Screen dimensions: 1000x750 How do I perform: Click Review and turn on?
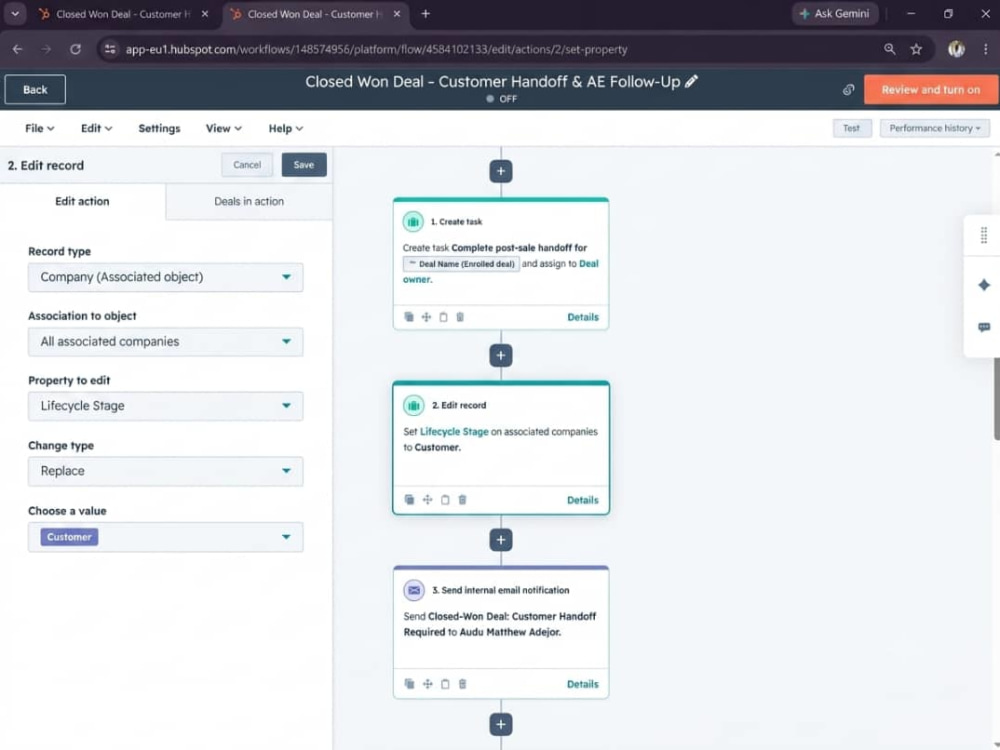coord(930,90)
